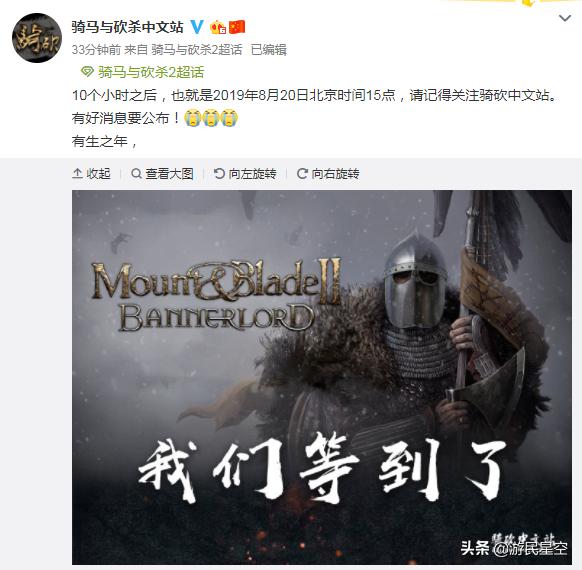This screenshot has width=582, height=570.
Task: Collapse the image with 收起
Action: tap(92, 173)
